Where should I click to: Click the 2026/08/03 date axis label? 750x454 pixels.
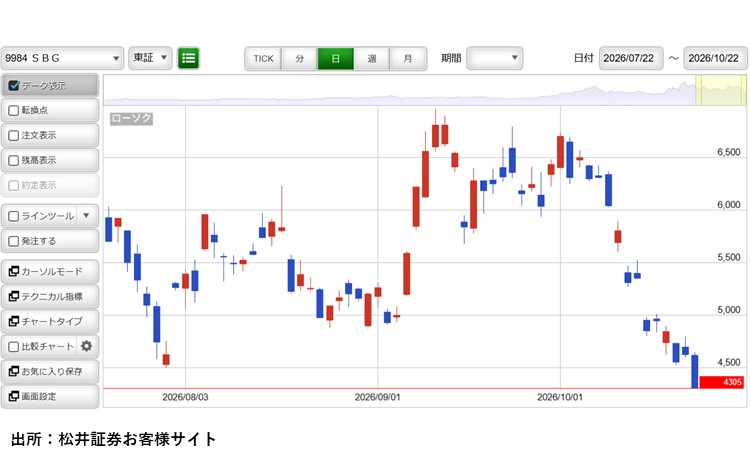pyautogui.click(x=185, y=397)
